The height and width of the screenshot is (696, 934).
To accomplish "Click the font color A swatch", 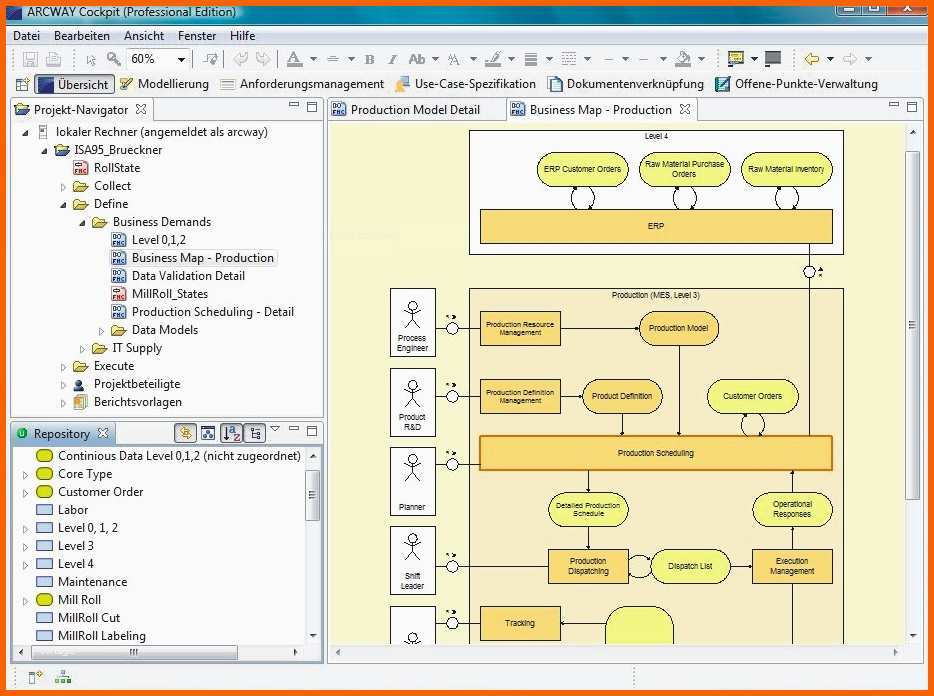I will click(x=294, y=59).
